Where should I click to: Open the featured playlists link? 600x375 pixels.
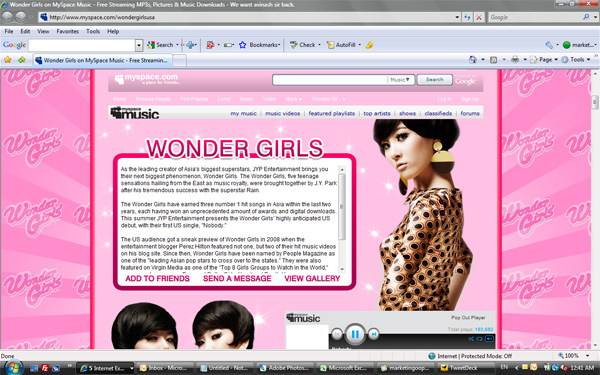pyautogui.click(x=332, y=113)
